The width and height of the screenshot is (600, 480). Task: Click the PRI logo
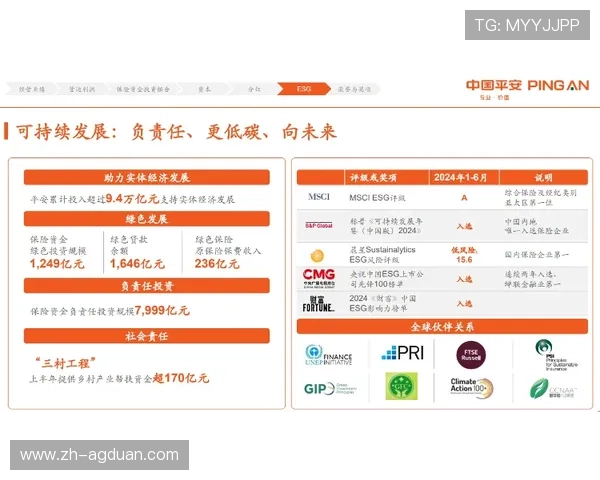point(403,353)
